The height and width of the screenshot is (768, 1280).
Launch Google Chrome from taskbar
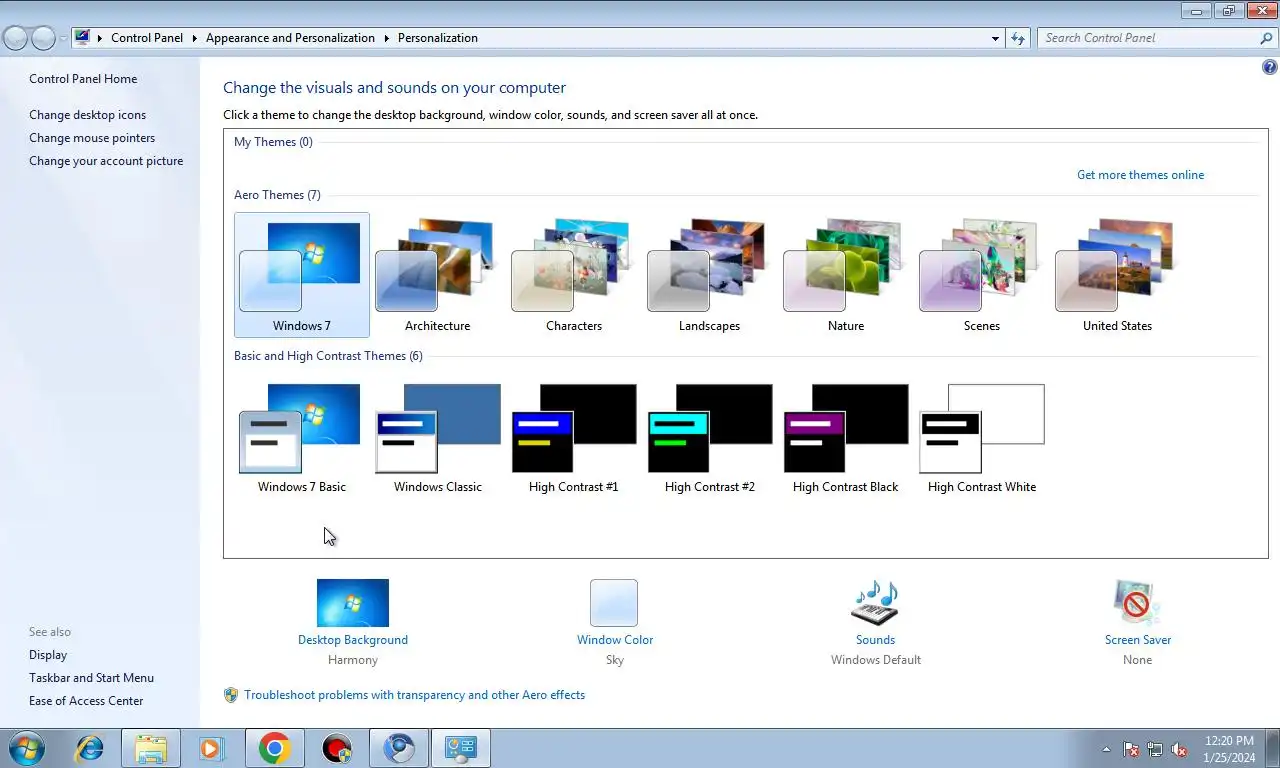click(275, 748)
